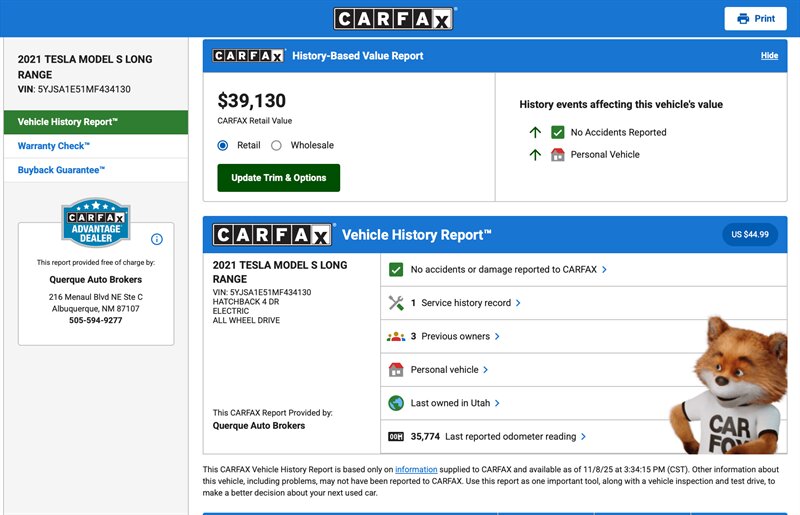
Task: Click the Print button
Action: click(755, 19)
